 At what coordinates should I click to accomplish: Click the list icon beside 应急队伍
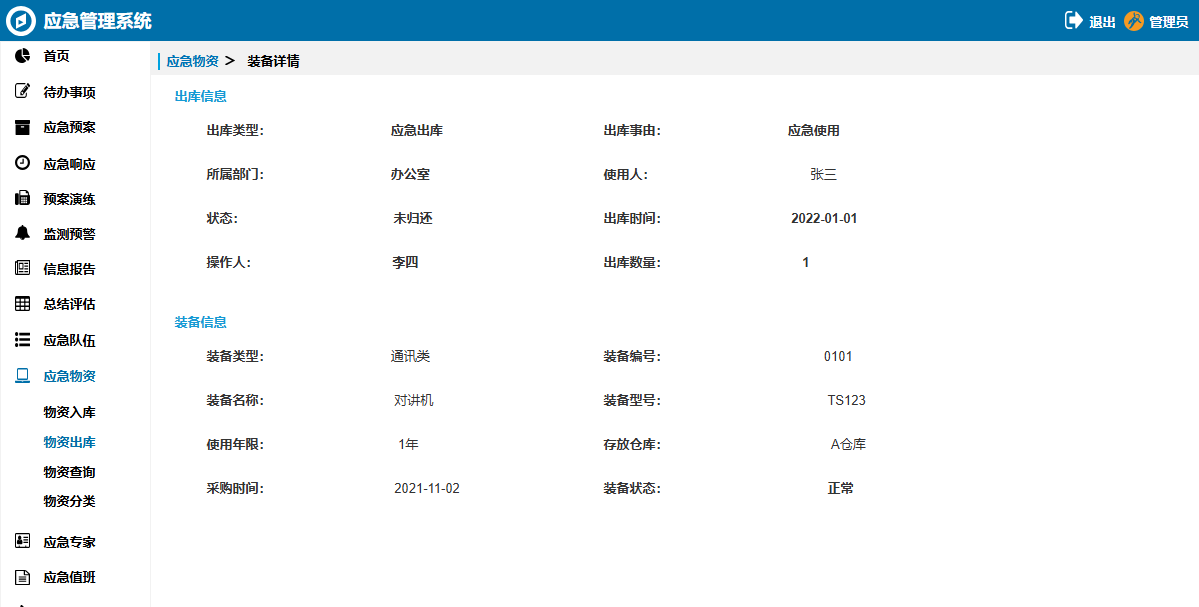[22, 340]
